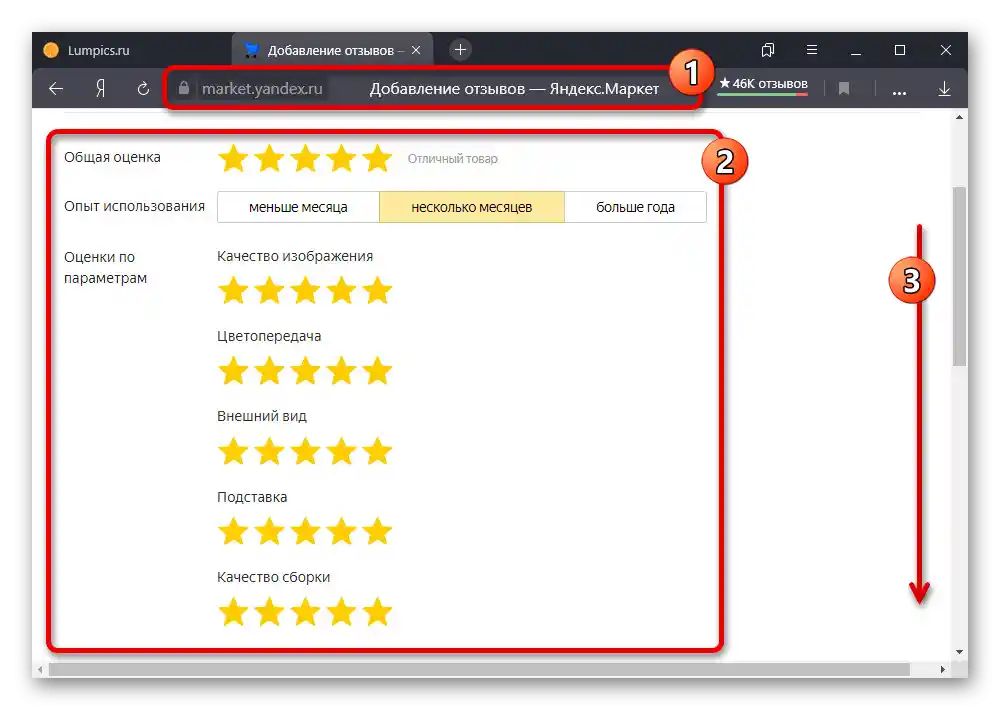Reload the current page
The height and width of the screenshot is (710, 1000).
pos(142,88)
